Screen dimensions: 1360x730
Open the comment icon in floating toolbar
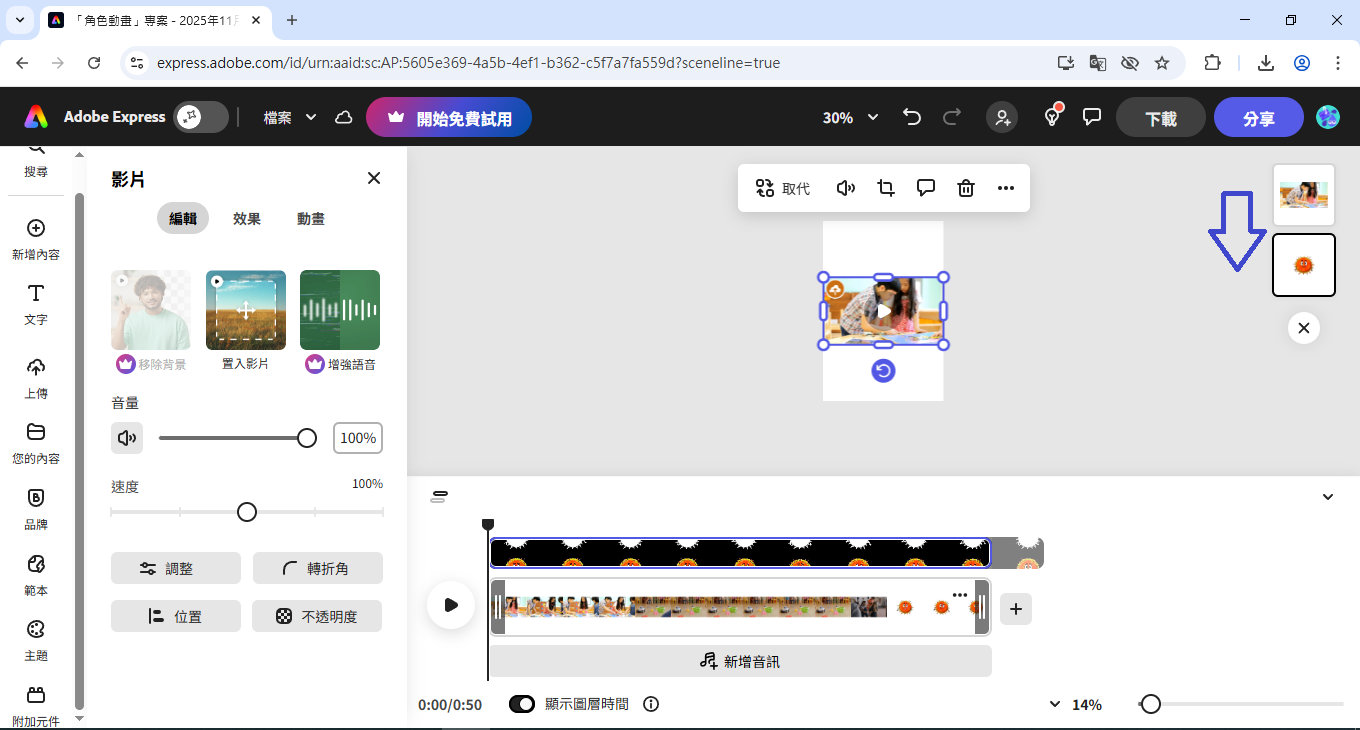(926, 188)
